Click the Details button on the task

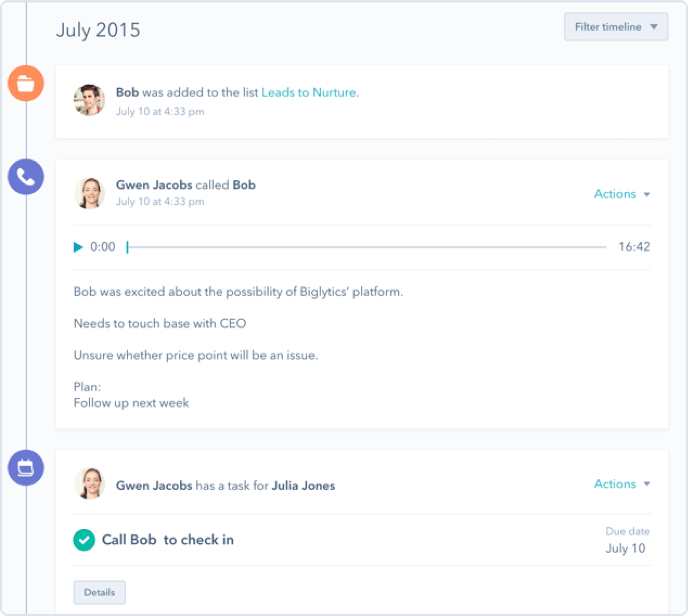coord(99,592)
